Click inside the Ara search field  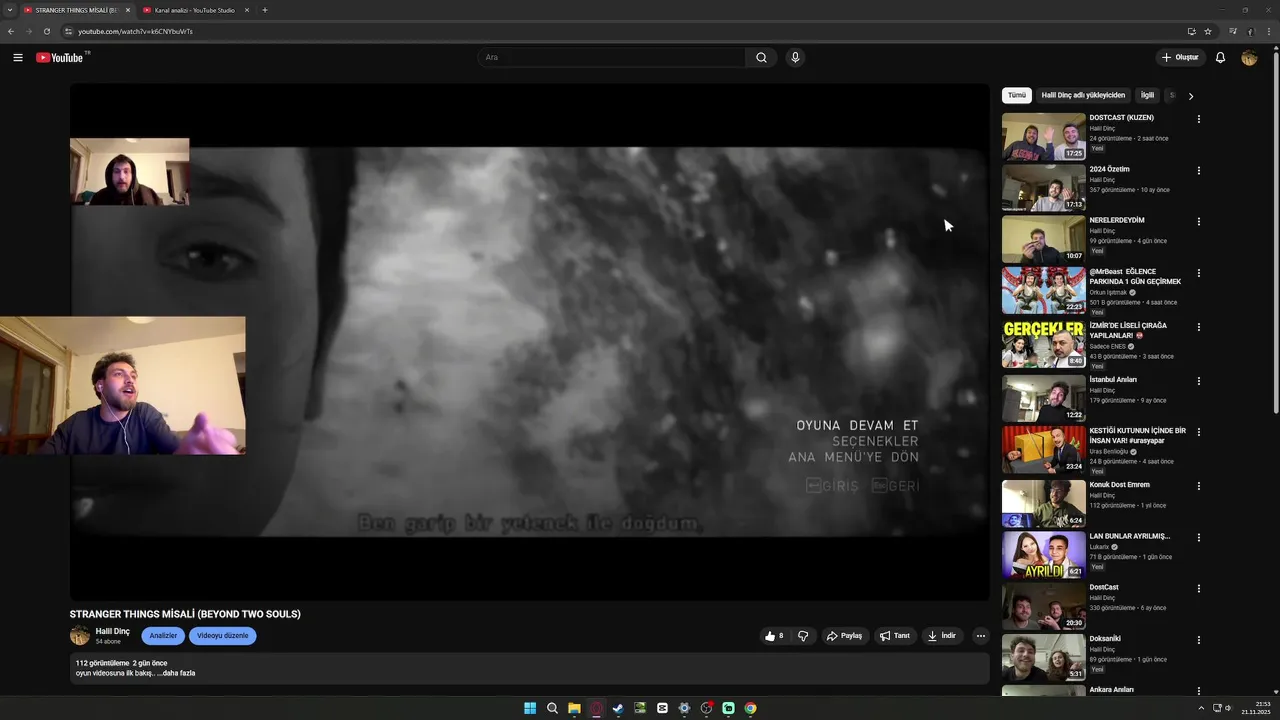click(x=611, y=57)
